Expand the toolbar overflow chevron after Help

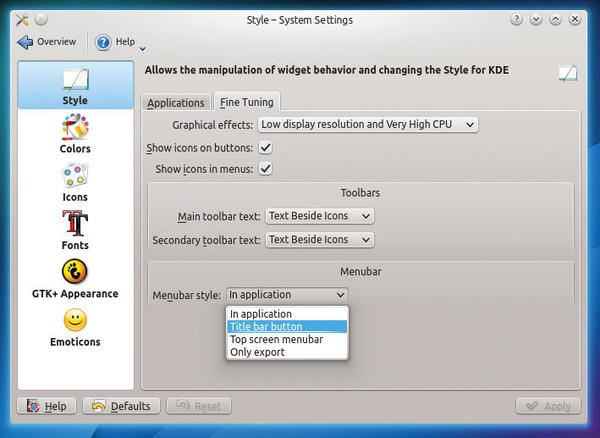[142, 49]
